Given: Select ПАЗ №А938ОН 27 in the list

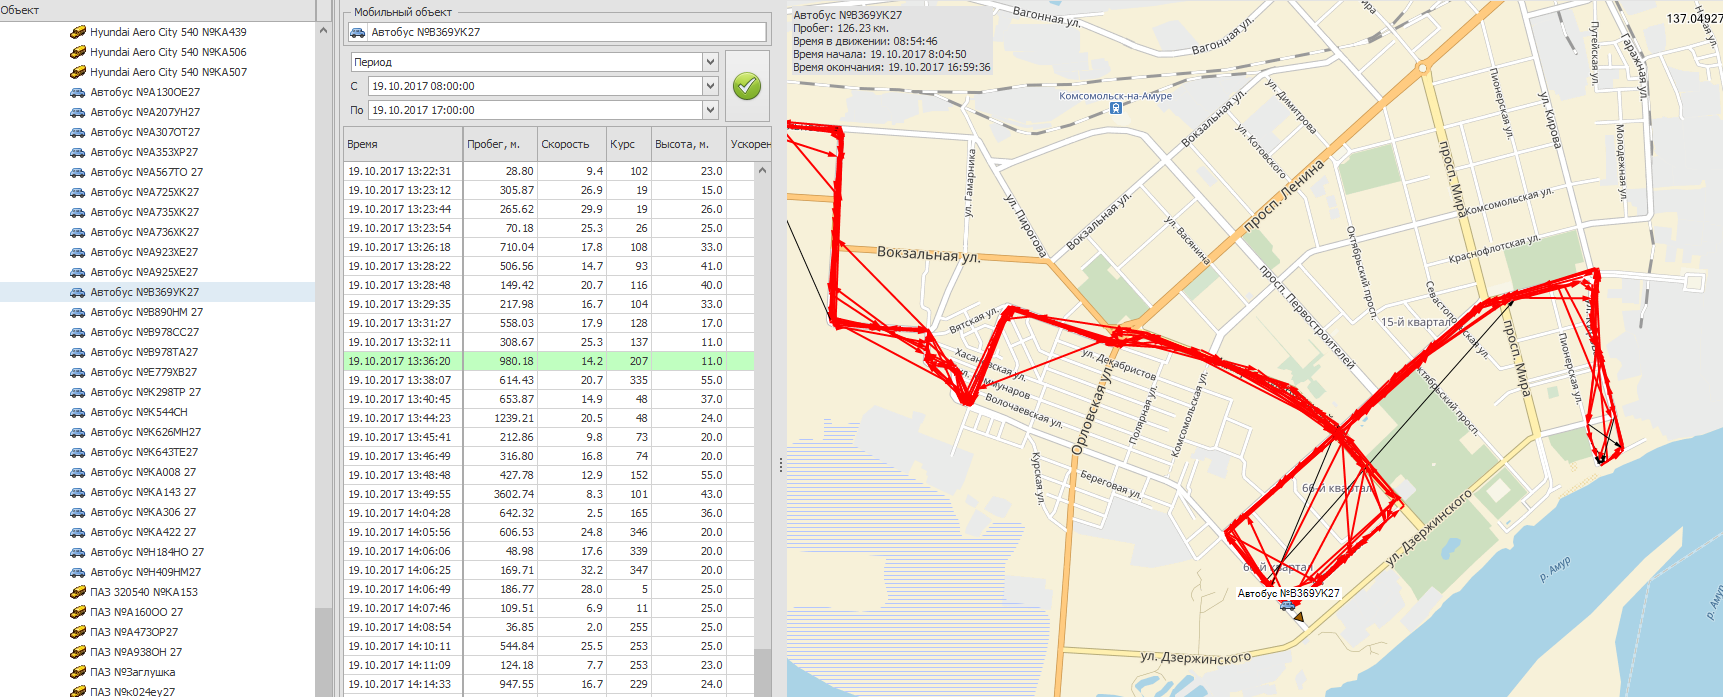Looking at the screenshot, I should [x=136, y=652].
